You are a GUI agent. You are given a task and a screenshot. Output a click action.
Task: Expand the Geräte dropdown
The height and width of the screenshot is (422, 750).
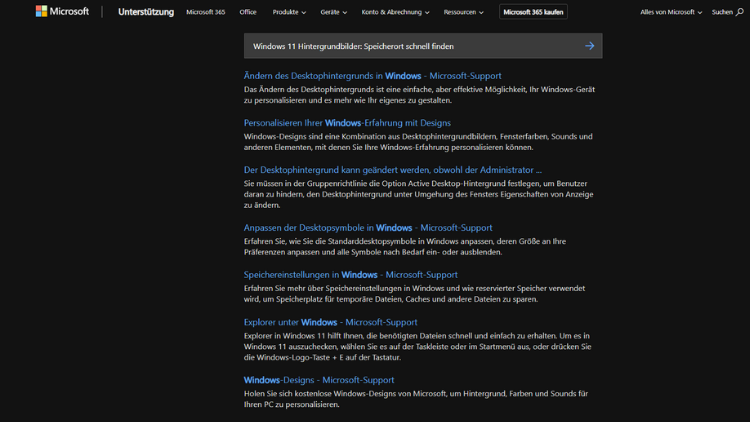point(333,12)
